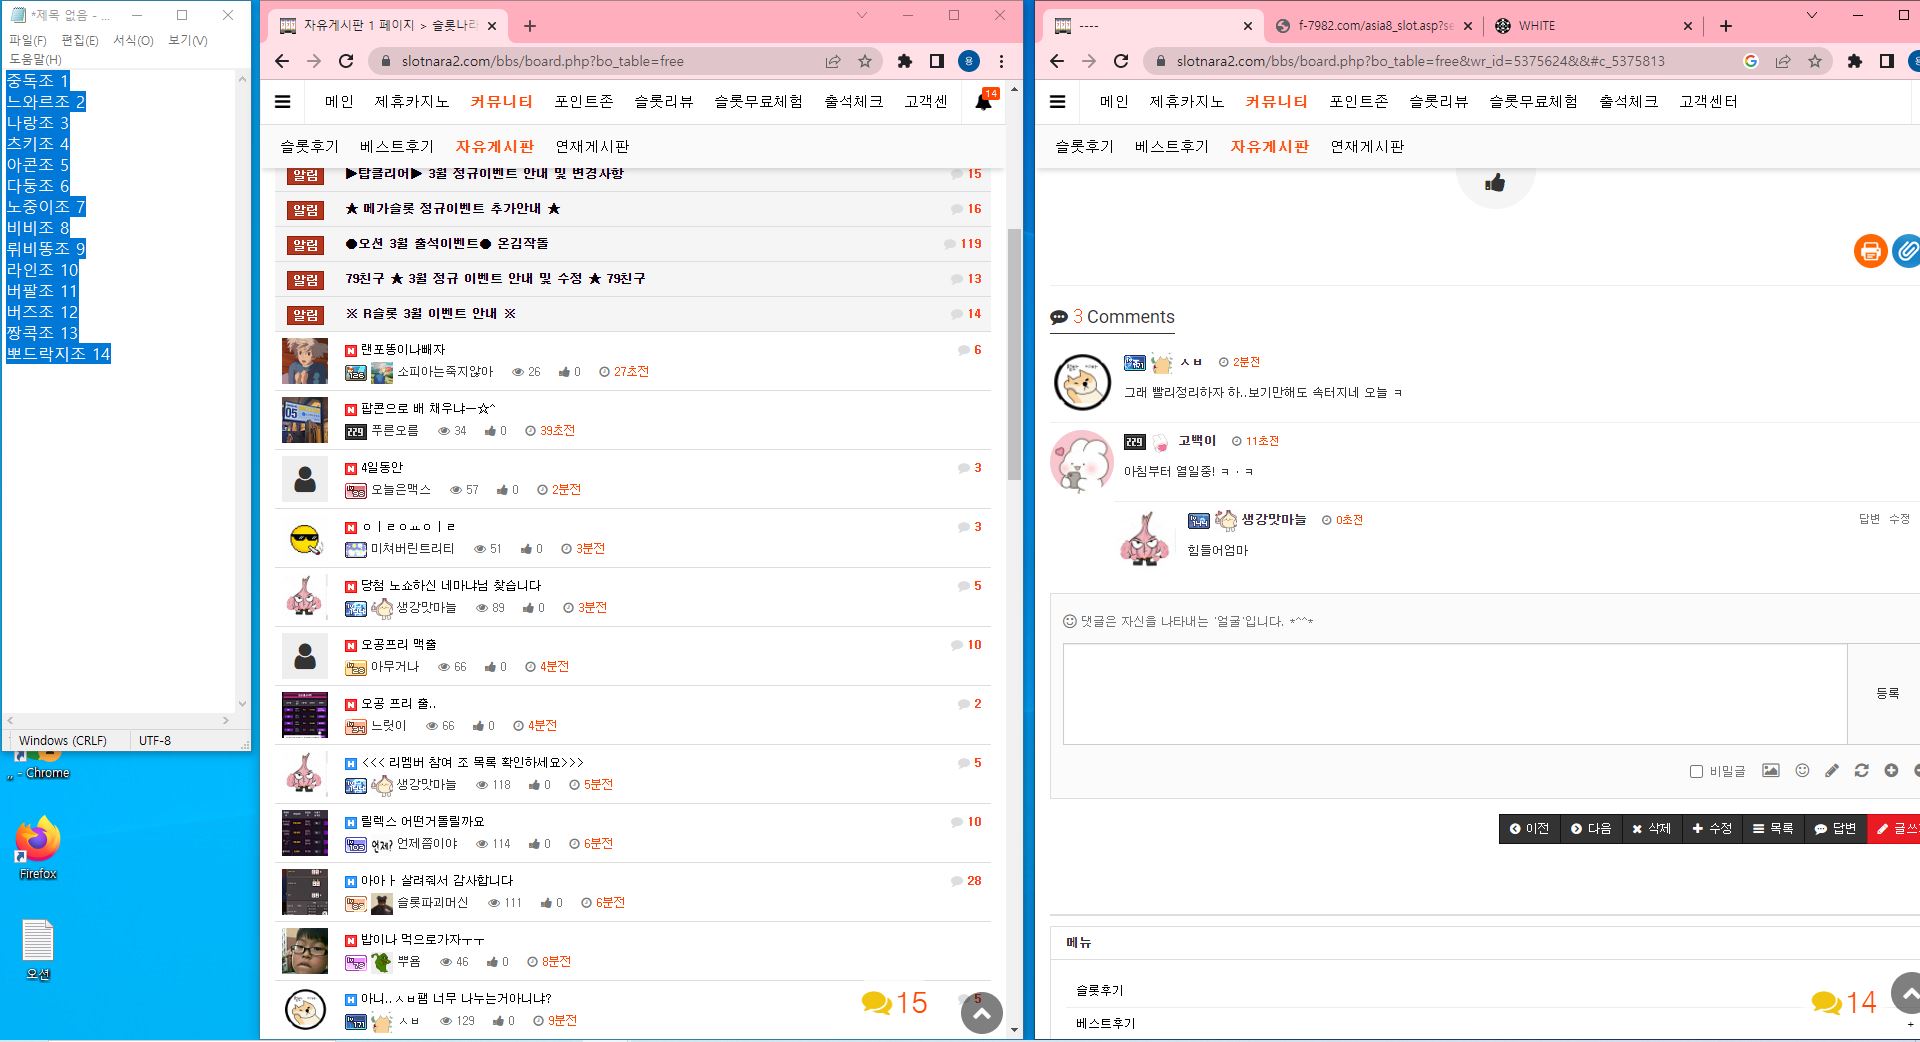Open the 보기(V) menu in Notepad

(x=188, y=40)
